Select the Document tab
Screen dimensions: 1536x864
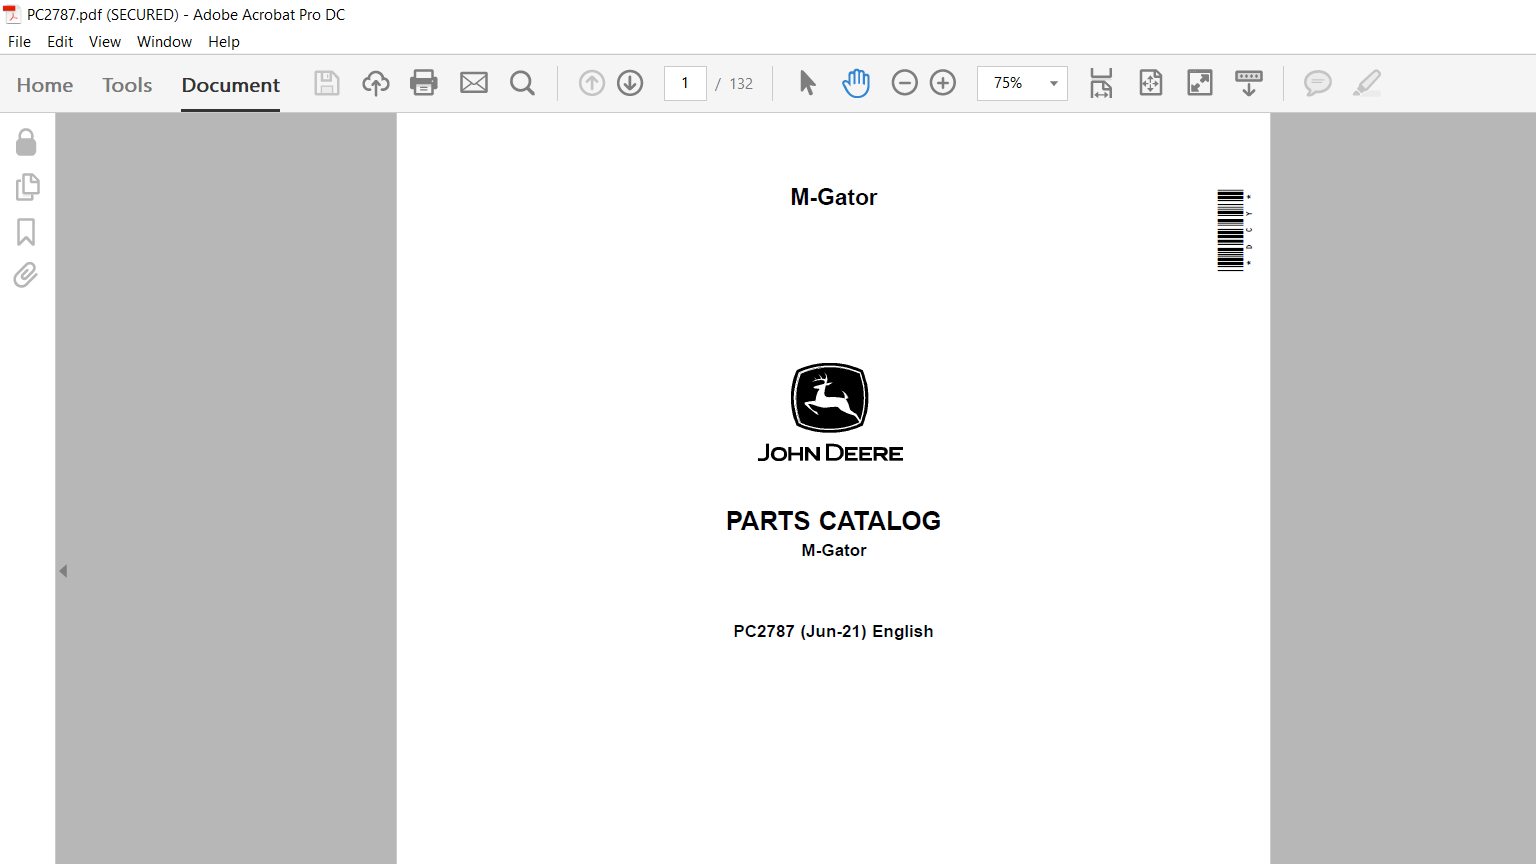tap(231, 85)
